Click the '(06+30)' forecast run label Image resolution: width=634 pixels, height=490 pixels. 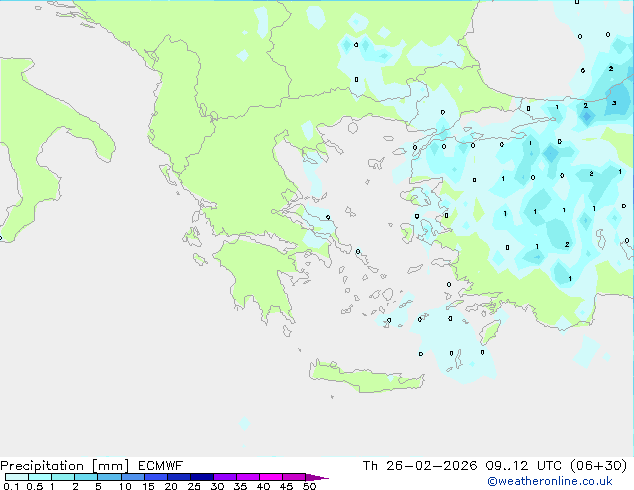point(598,466)
